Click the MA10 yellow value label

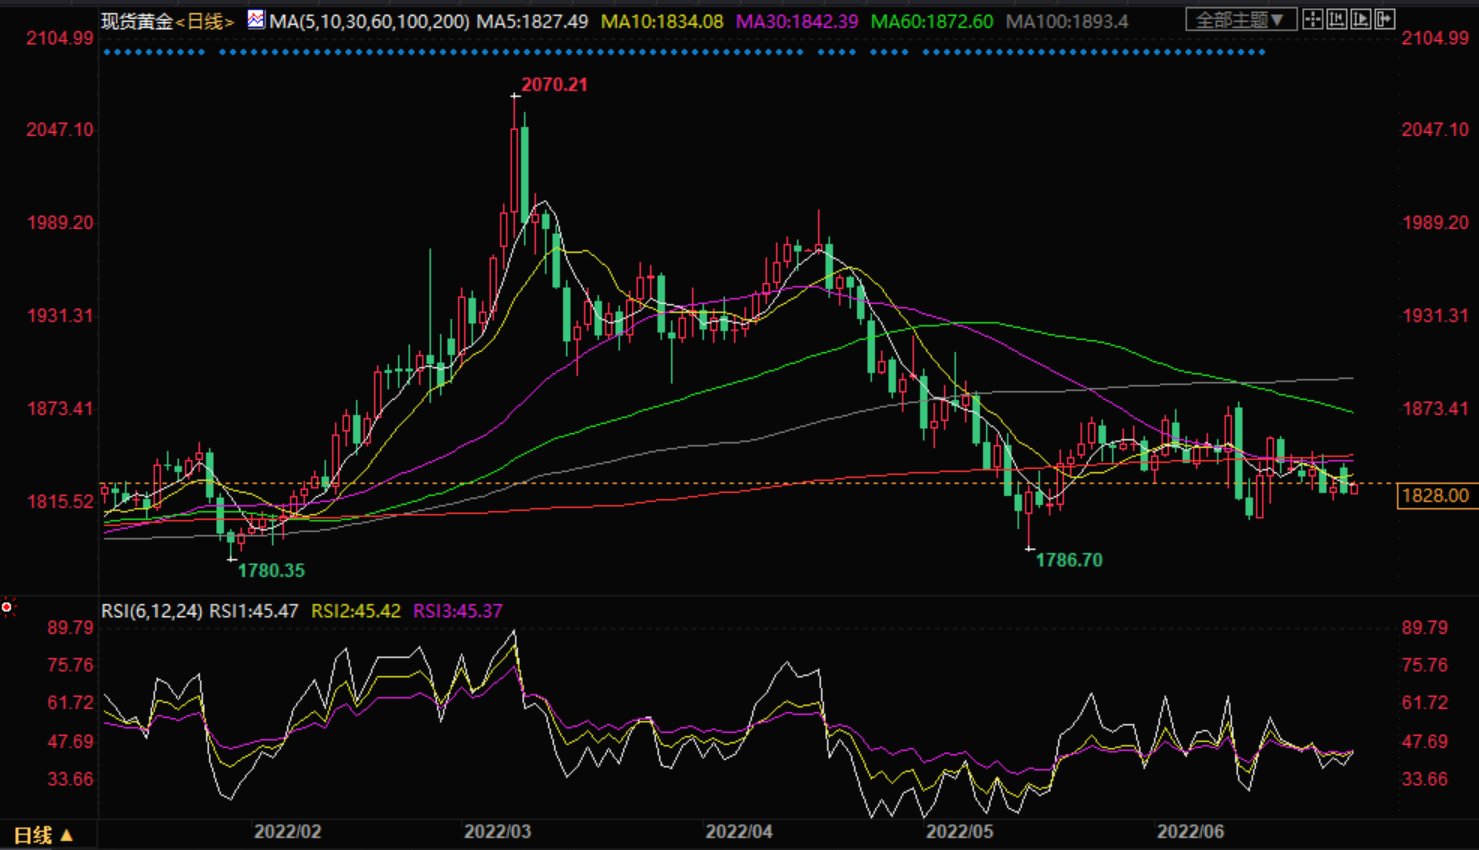click(x=662, y=21)
